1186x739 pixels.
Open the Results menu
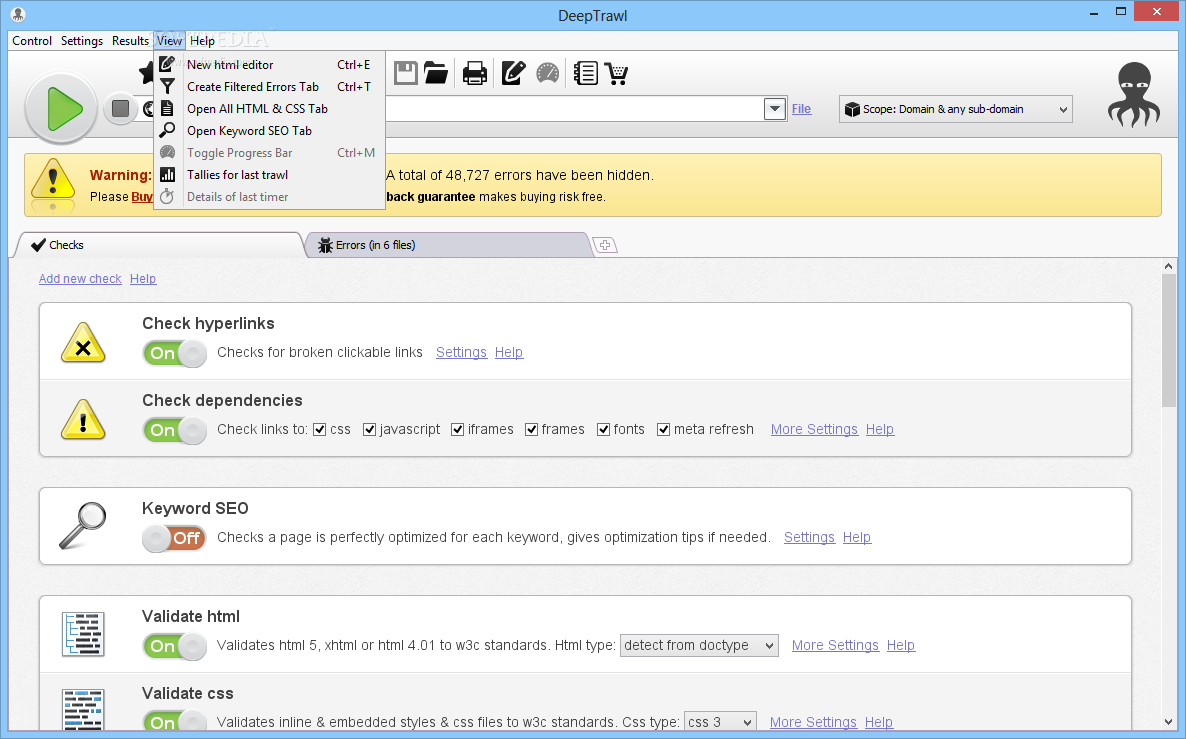pos(130,41)
